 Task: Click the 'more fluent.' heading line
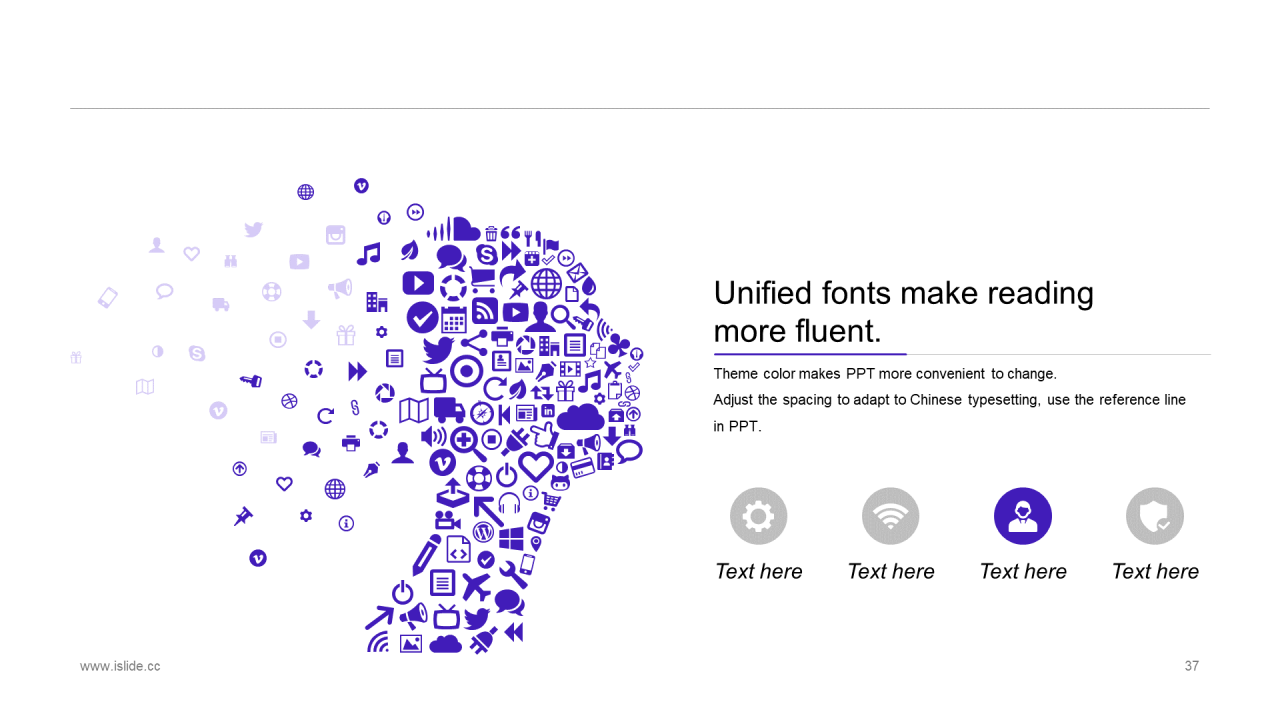(798, 331)
